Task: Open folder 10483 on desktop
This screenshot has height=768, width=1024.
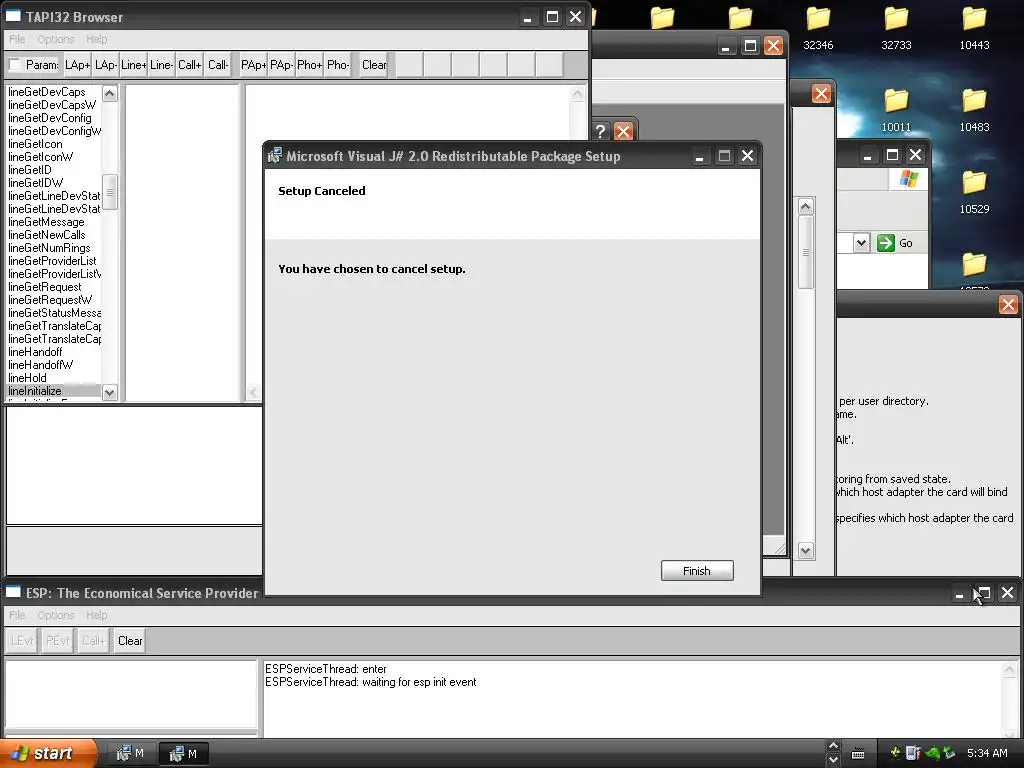Action: click(x=974, y=110)
